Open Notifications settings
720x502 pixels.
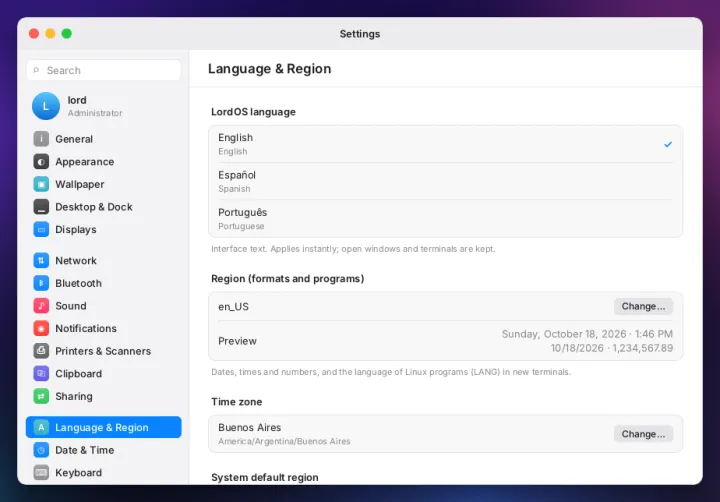103,328
